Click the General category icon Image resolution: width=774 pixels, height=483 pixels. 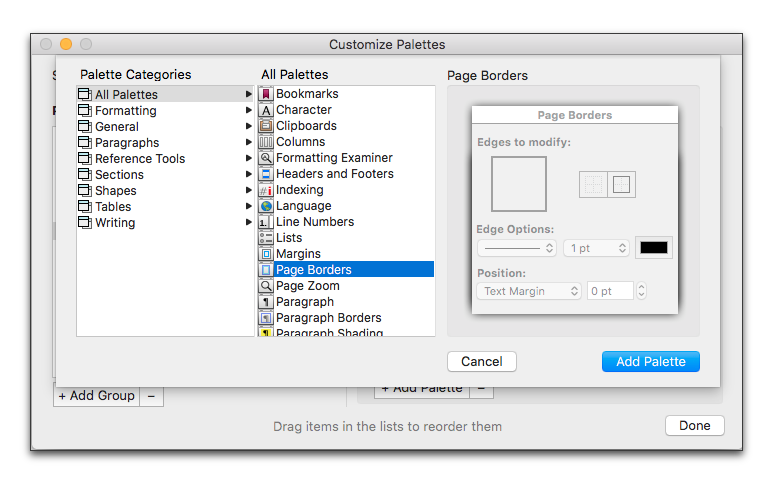tap(85, 126)
